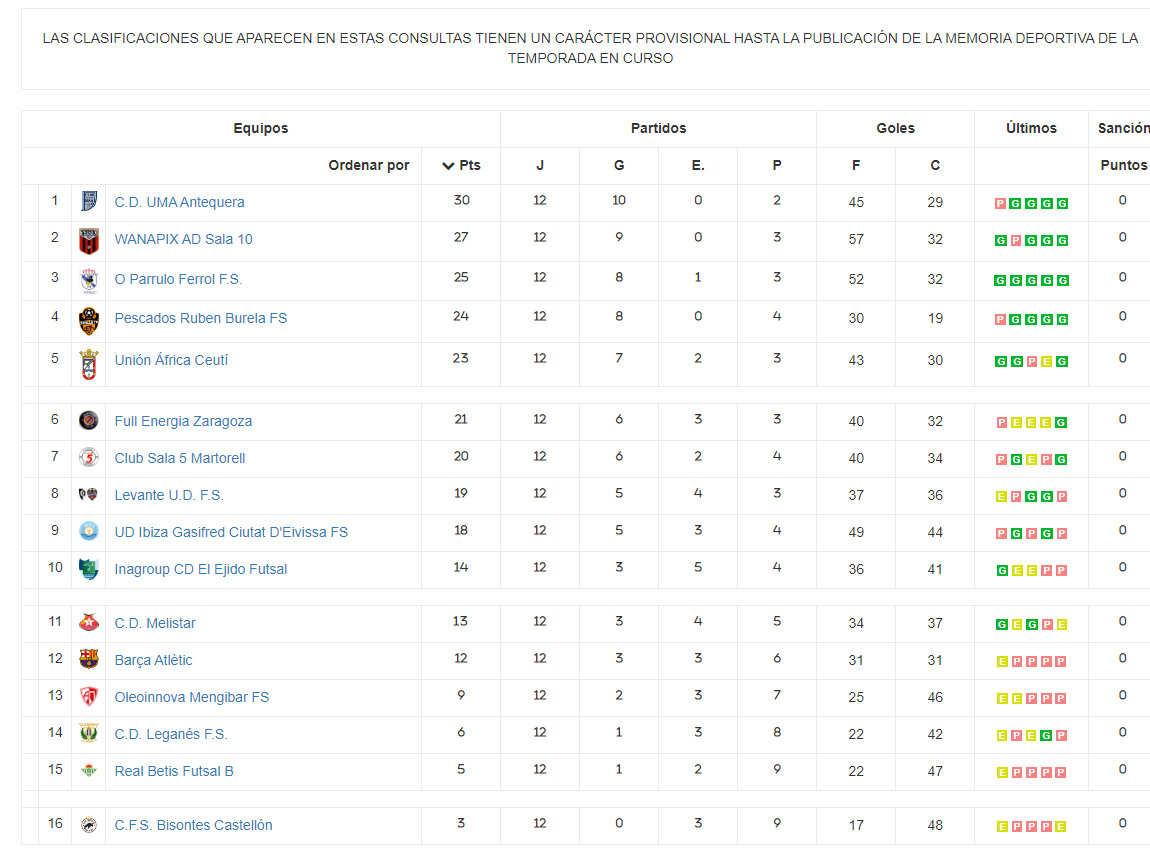1150x853 pixels.
Task: Sort by the G wins column header
Action: [x=619, y=165]
